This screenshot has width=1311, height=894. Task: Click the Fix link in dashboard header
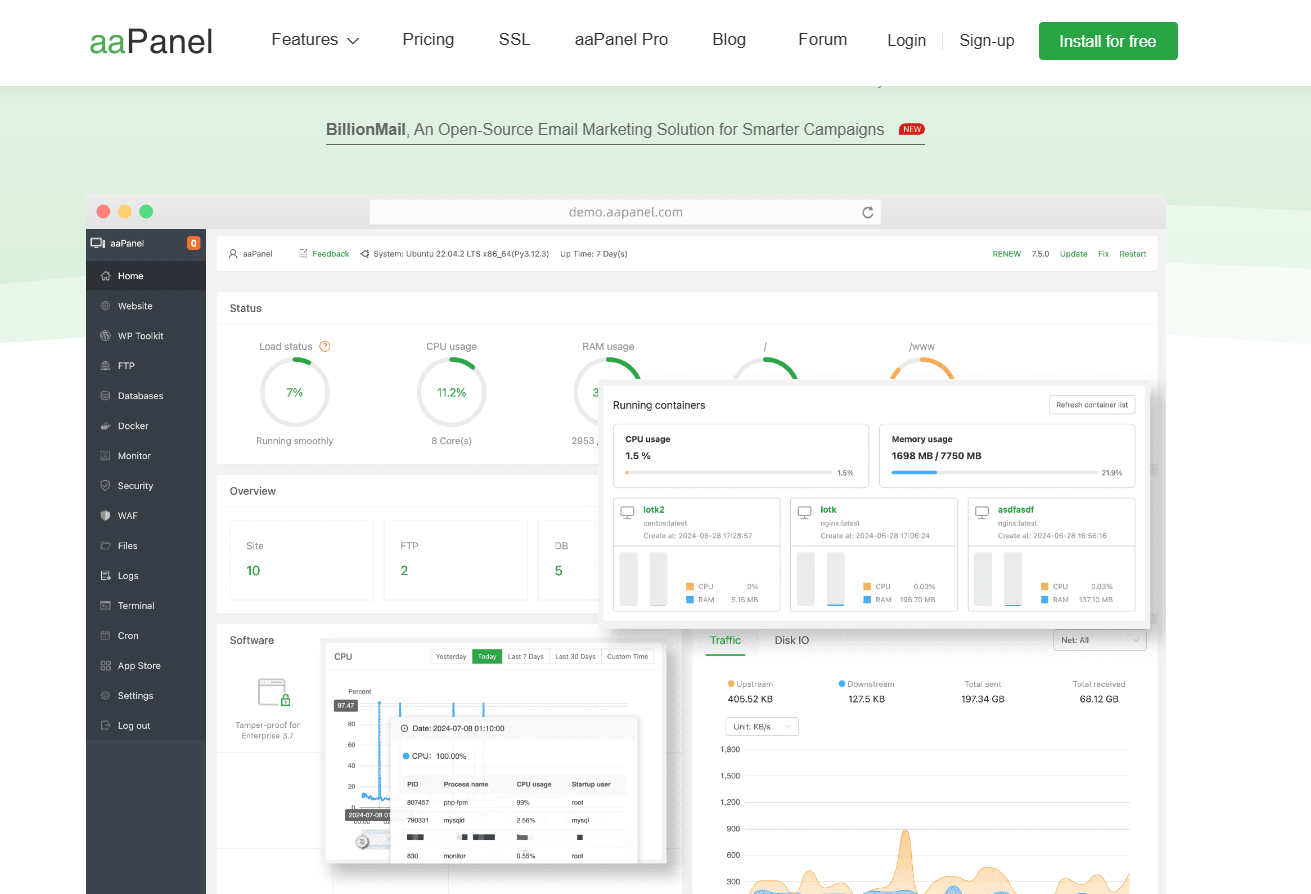pos(1103,254)
